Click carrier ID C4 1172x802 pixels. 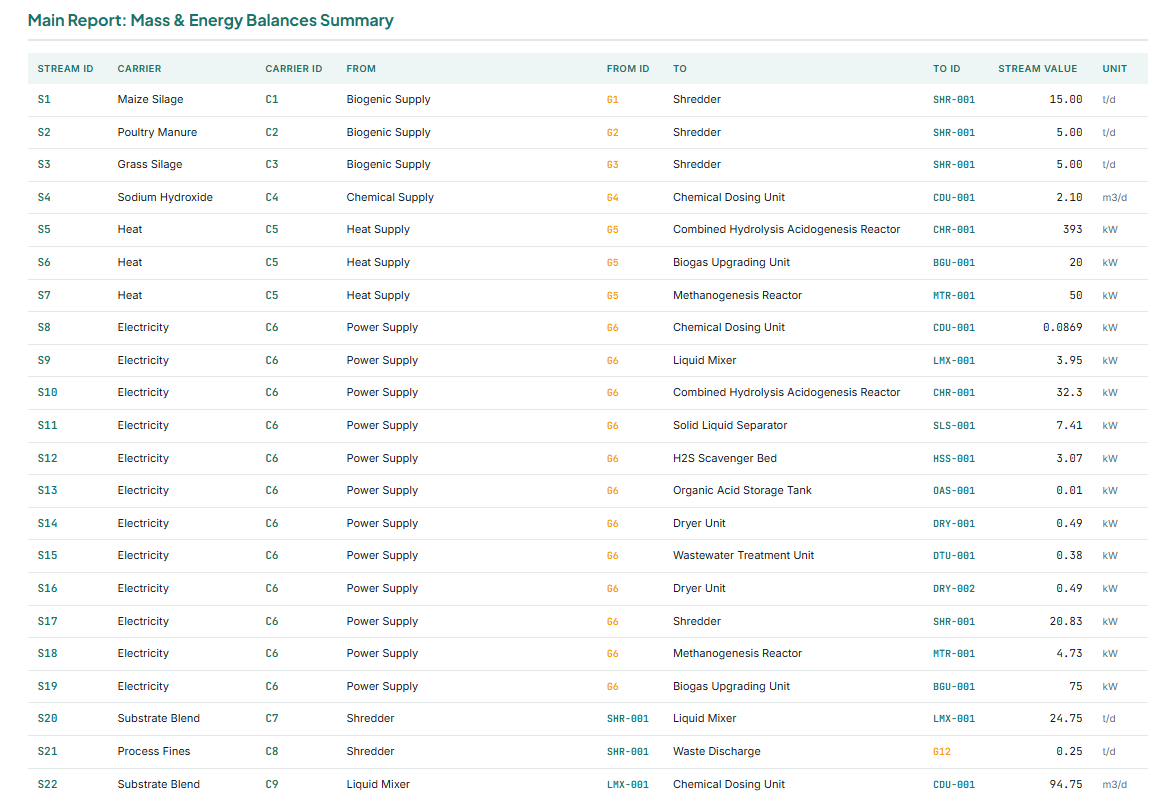272,197
